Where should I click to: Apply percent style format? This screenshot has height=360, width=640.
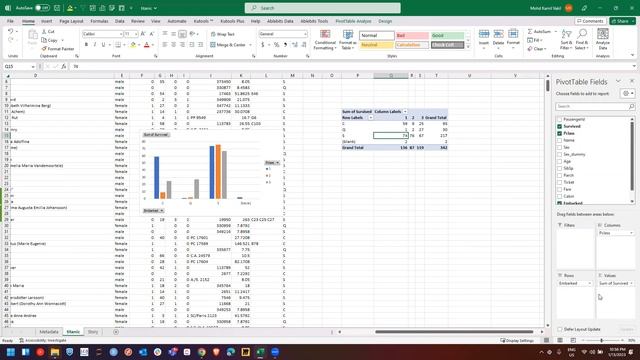277,44
